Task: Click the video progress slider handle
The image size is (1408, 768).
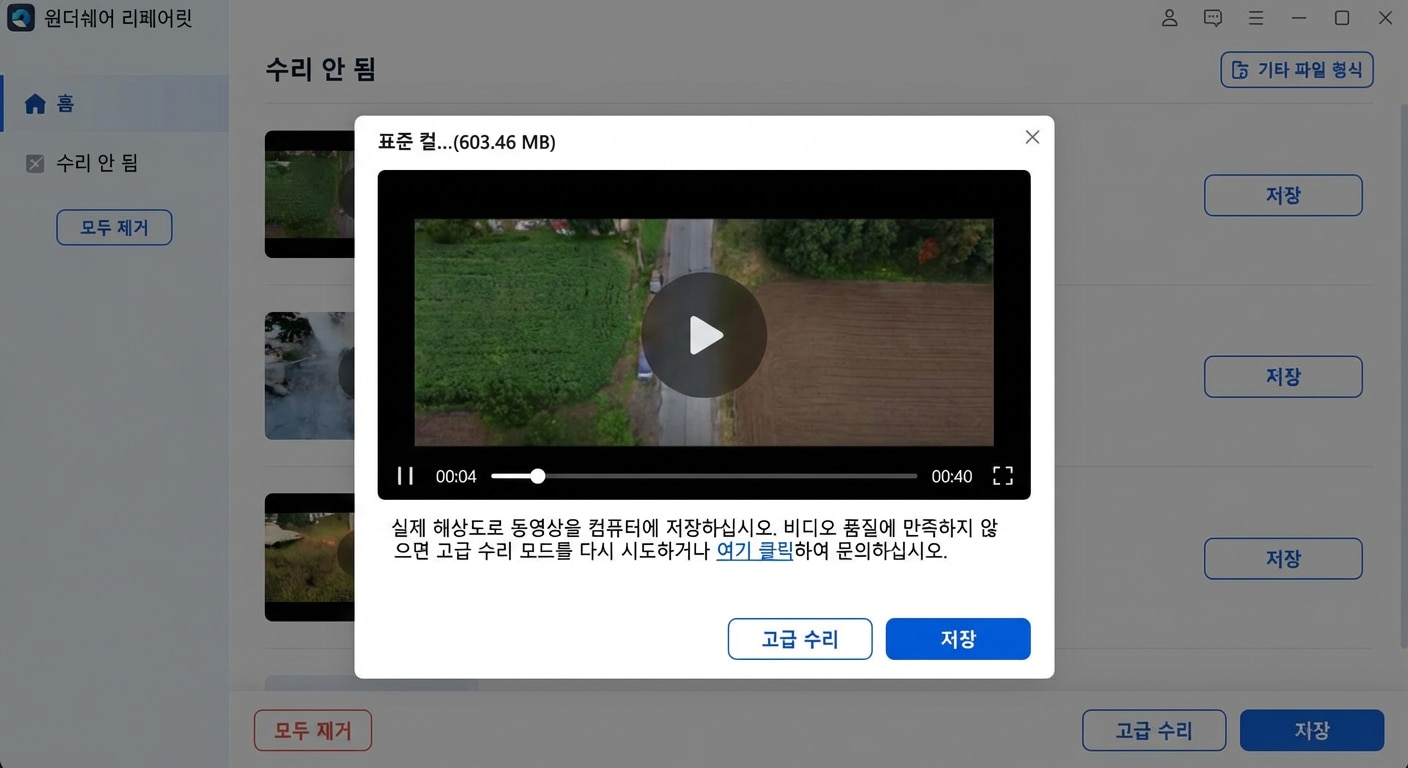Action: coord(537,476)
